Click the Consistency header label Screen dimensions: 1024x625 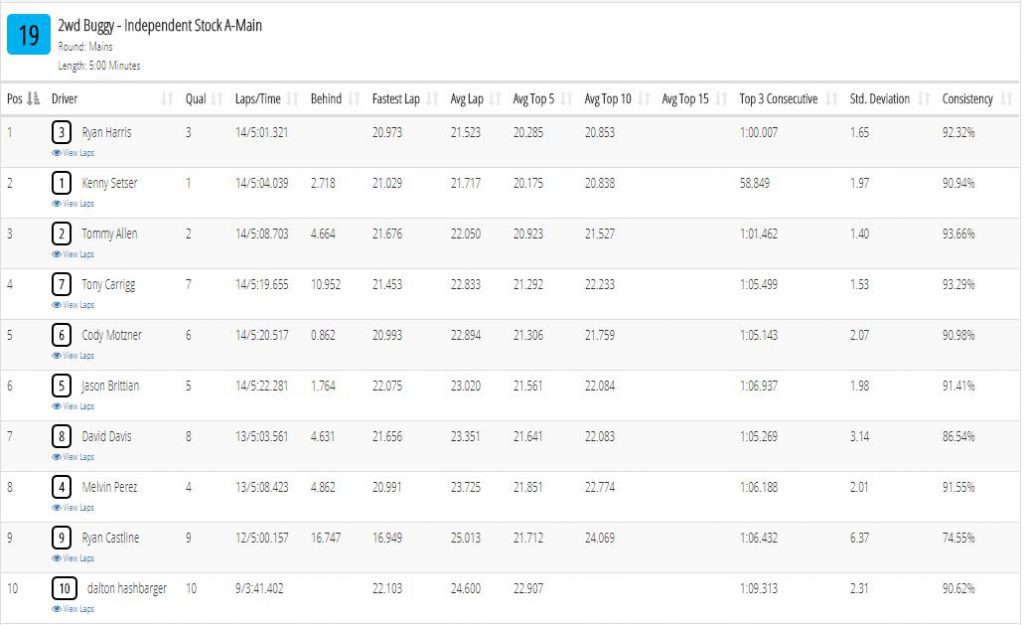[x=967, y=99]
